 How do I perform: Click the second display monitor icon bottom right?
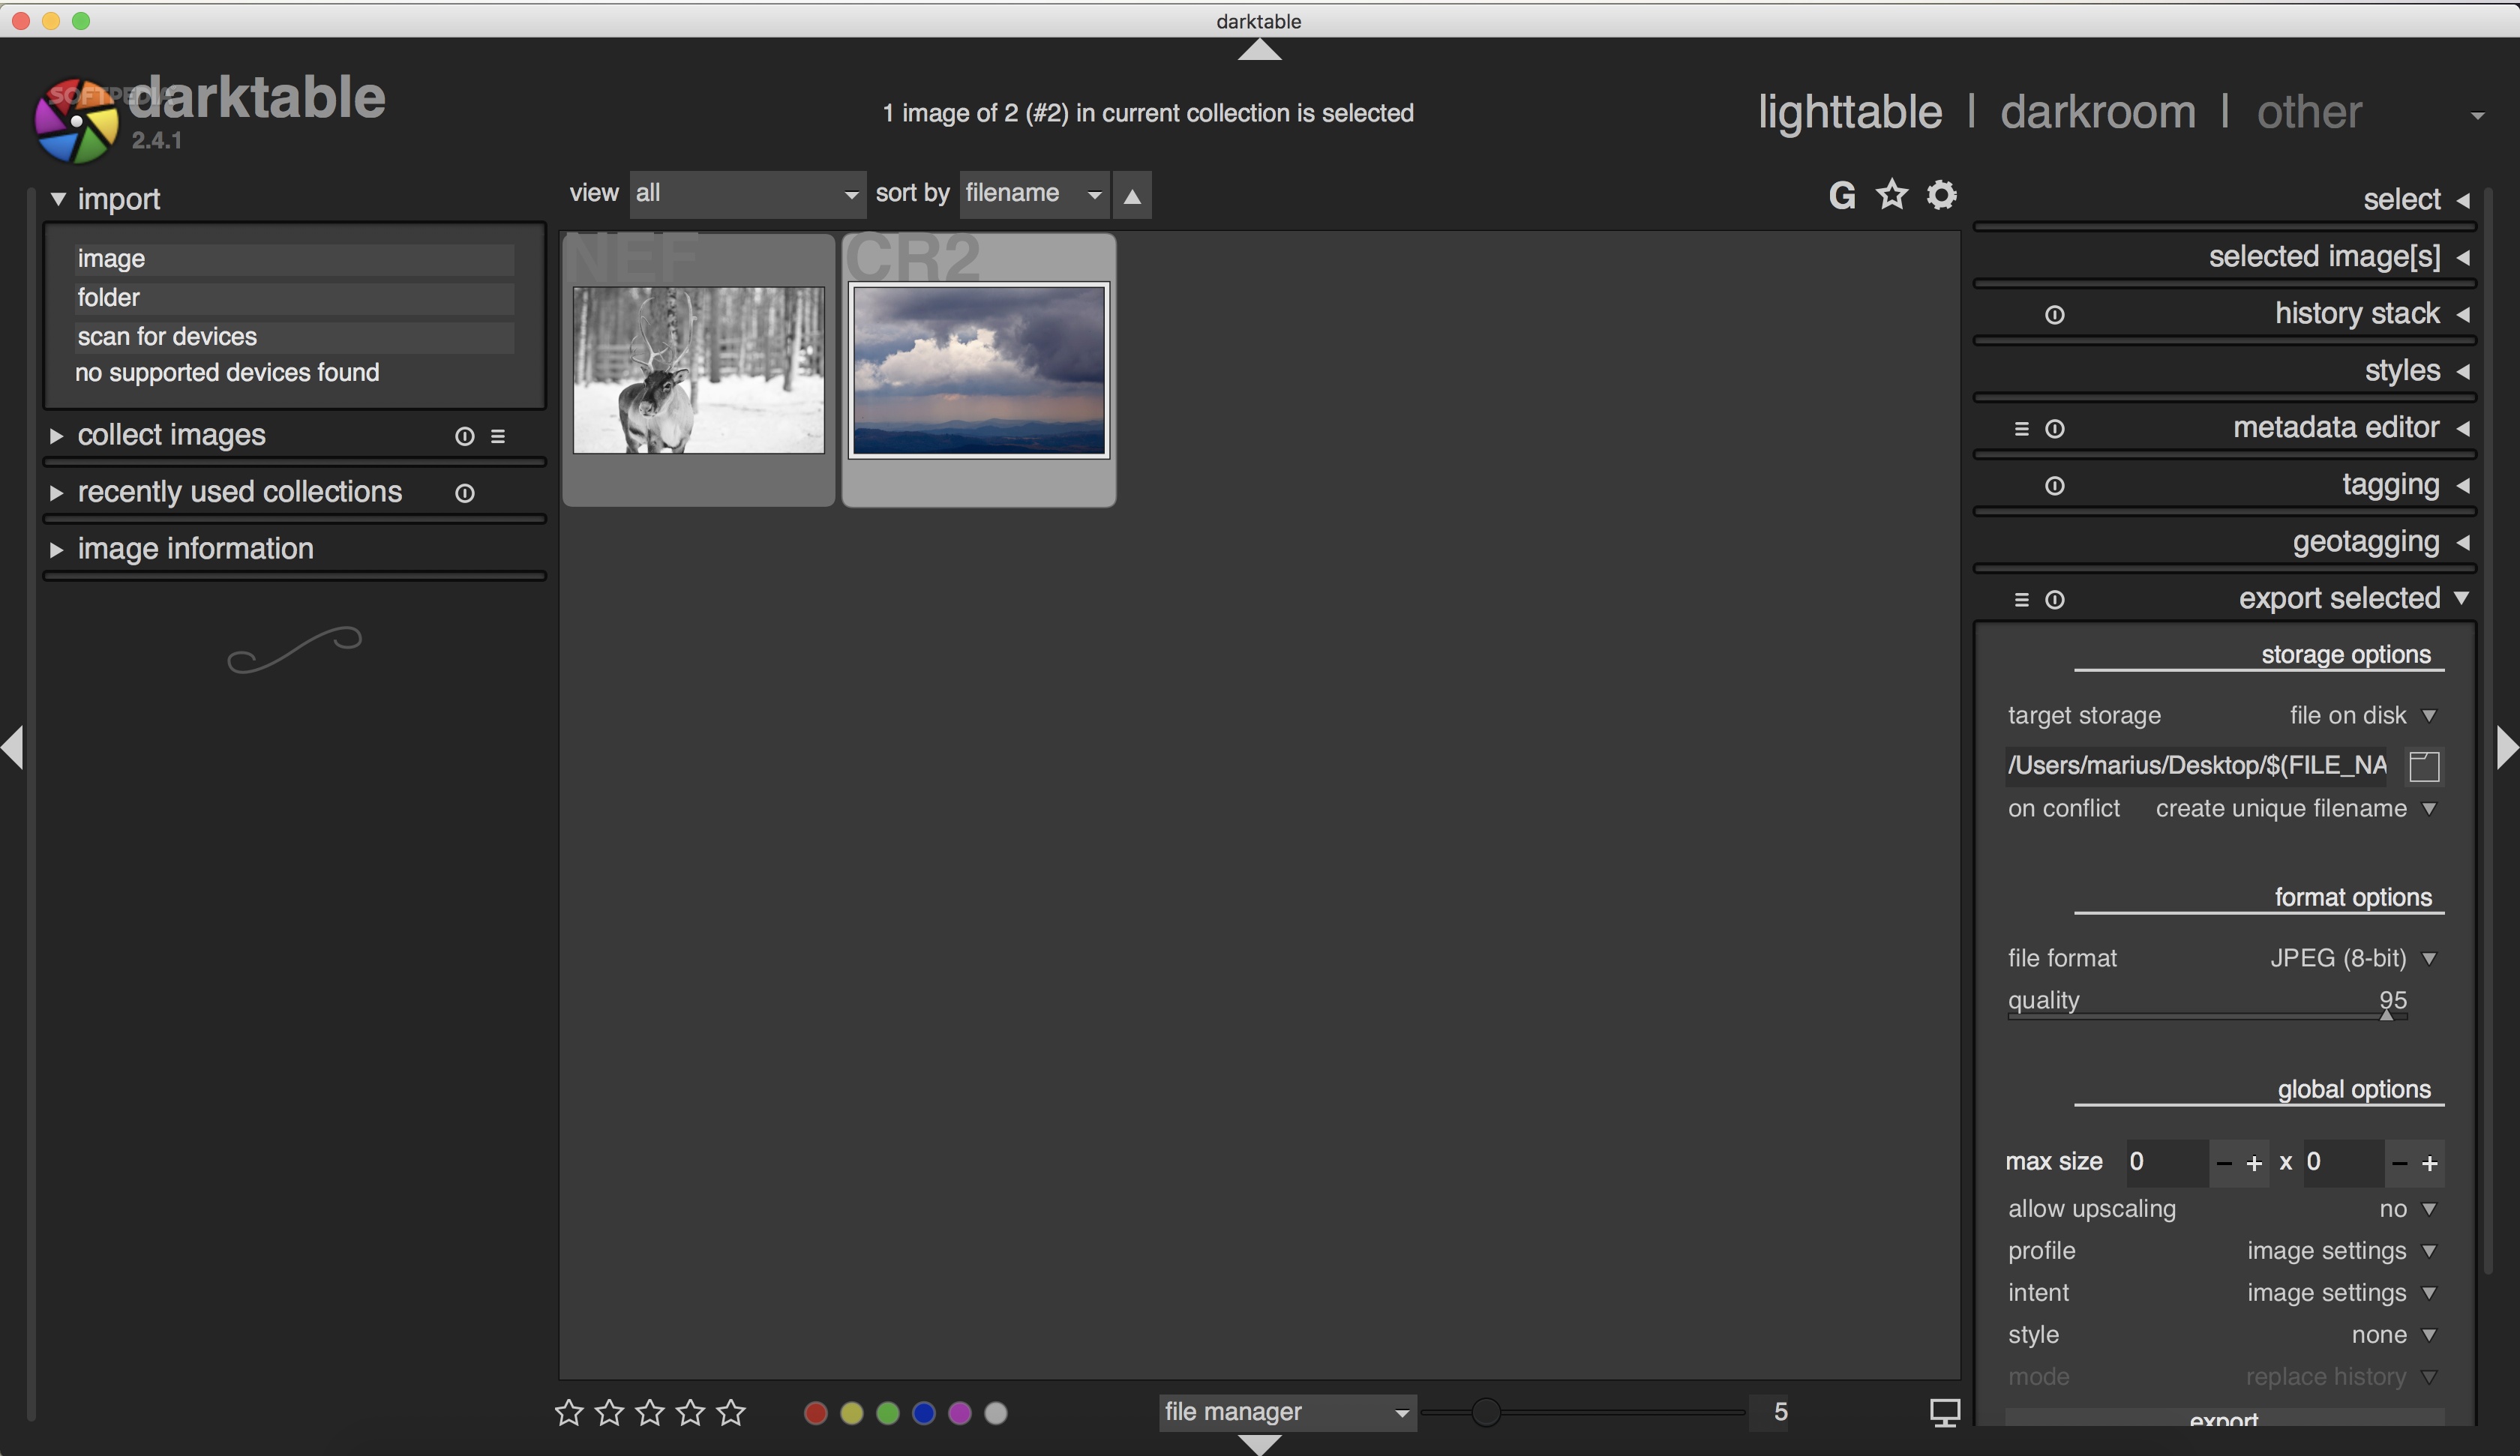pyautogui.click(x=1946, y=1412)
